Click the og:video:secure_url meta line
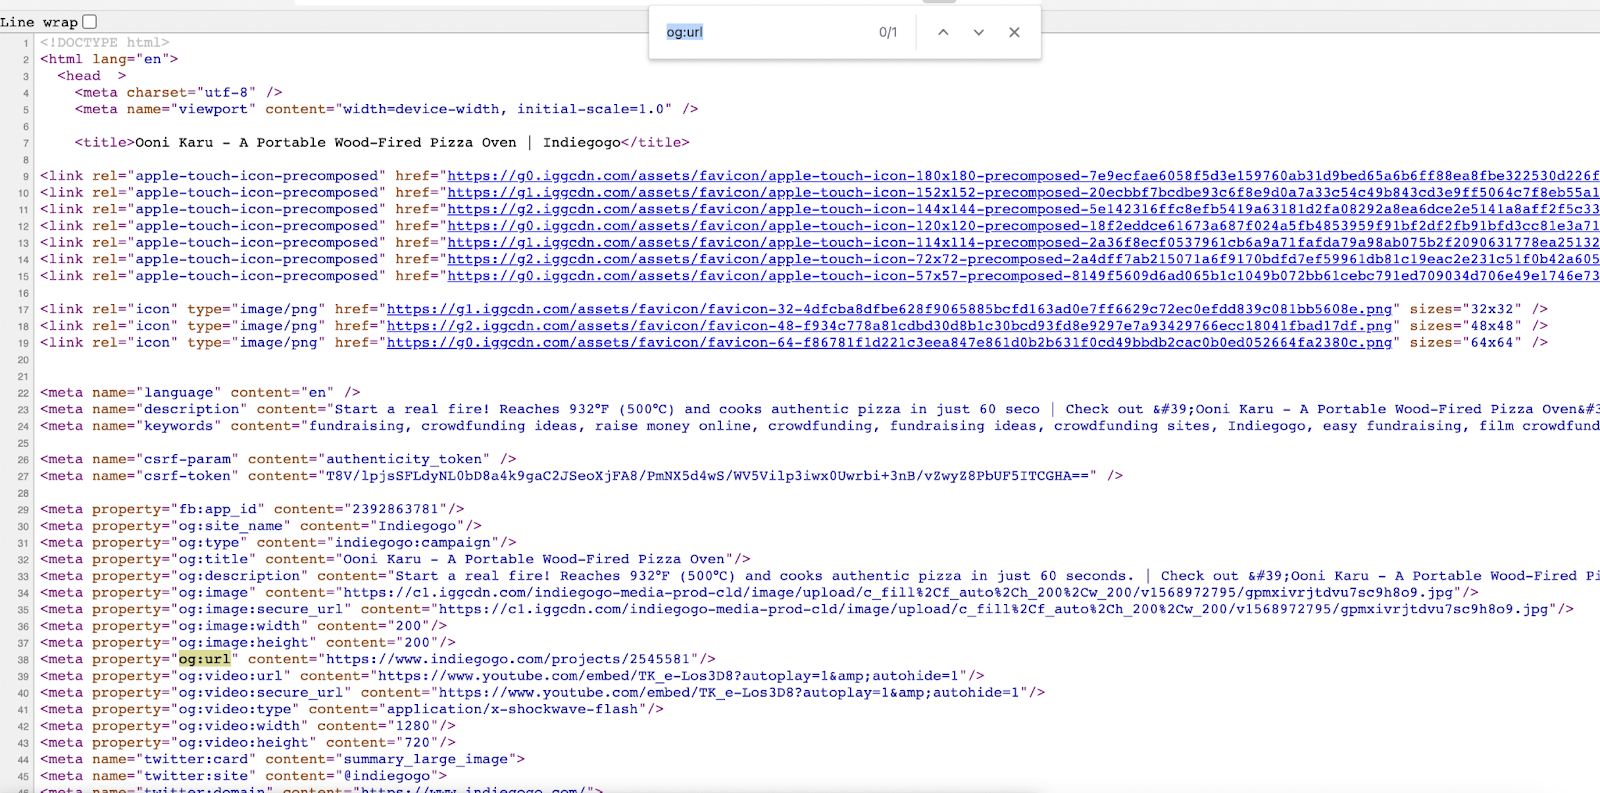 pos(543,693)
